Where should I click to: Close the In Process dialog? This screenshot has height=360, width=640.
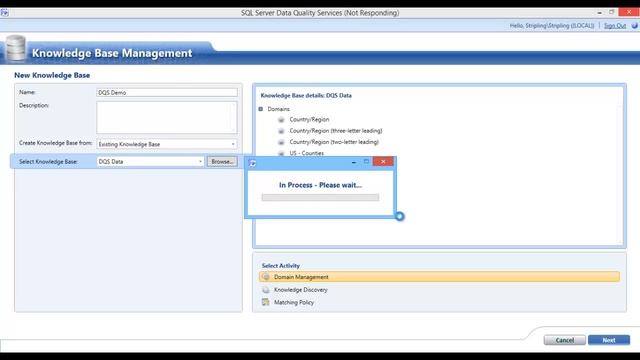(383, 162)
